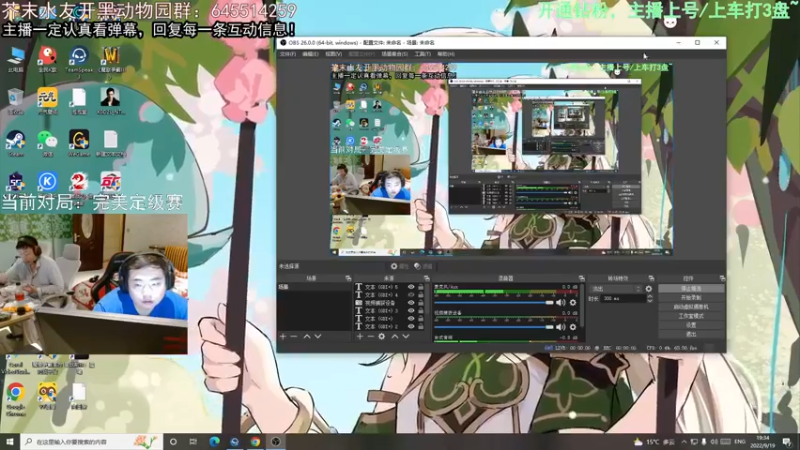Remove selected source with minus icon

[x=370, y=337]
